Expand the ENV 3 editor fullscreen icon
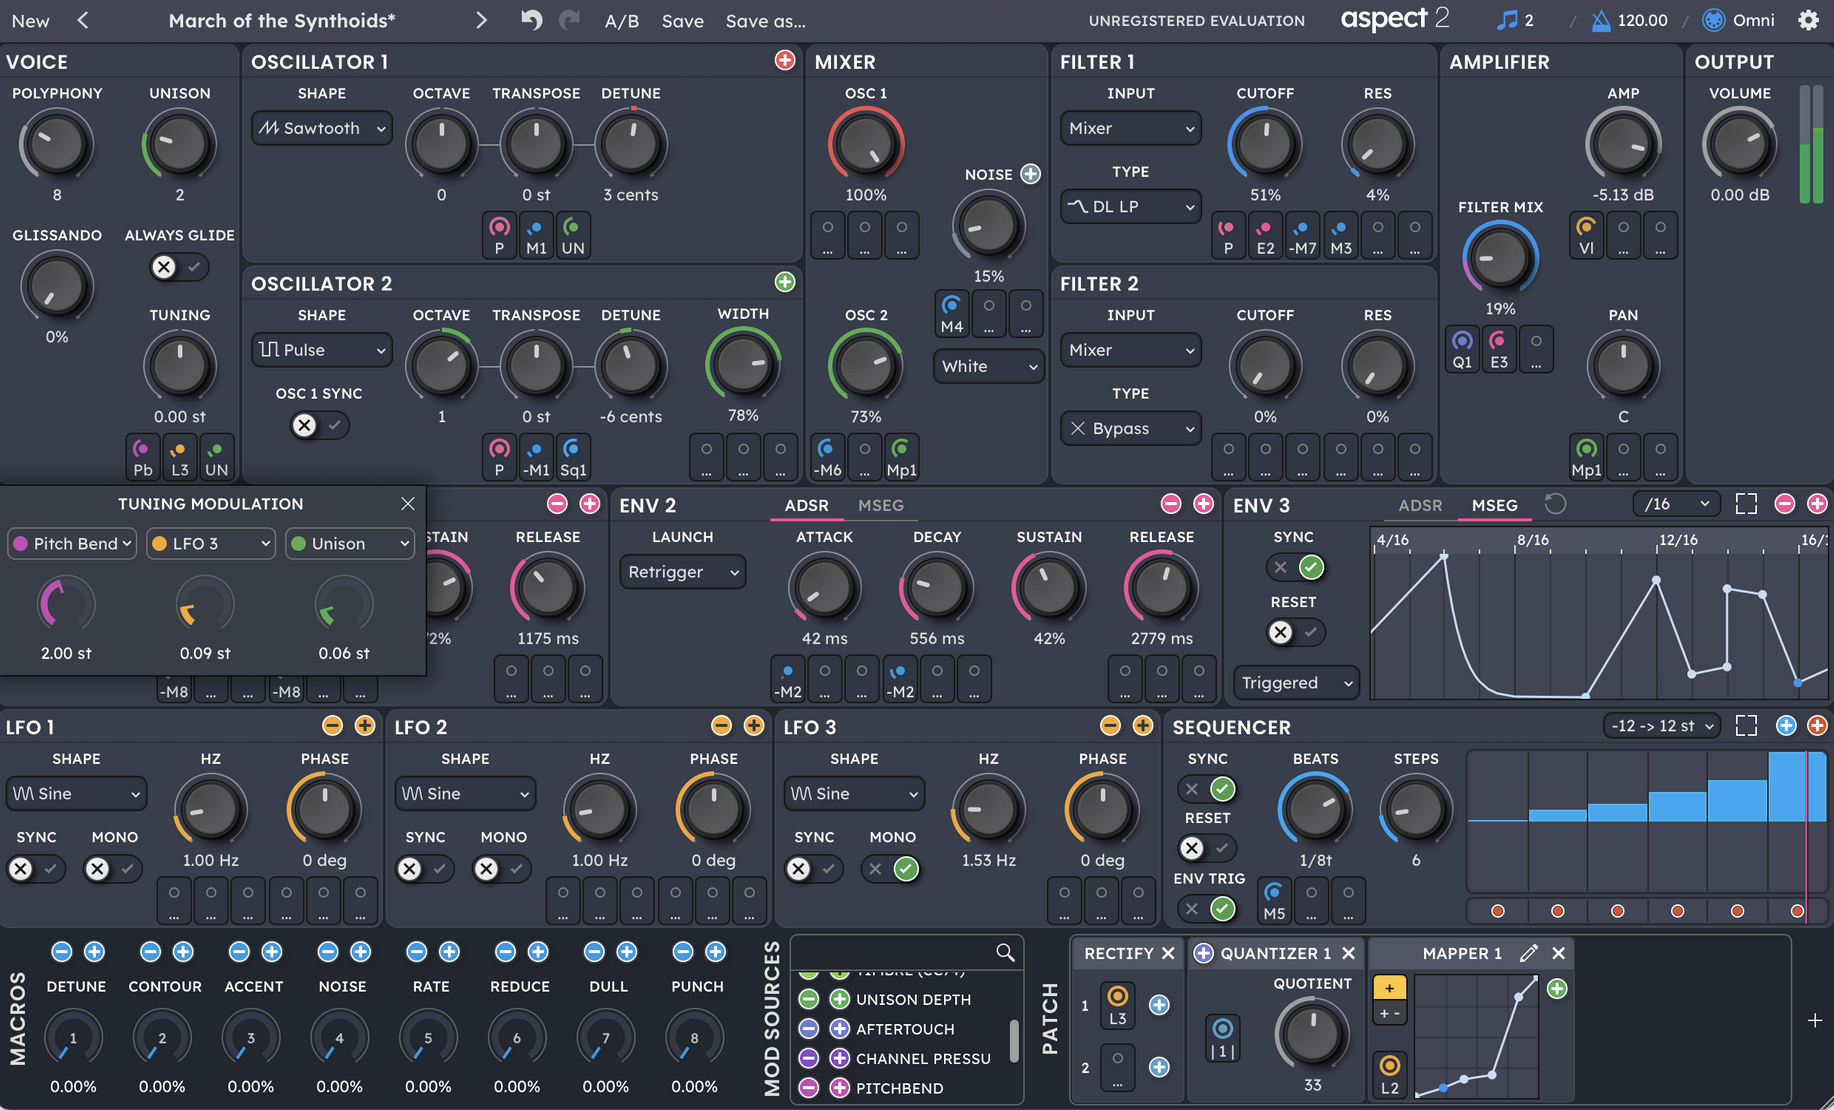Image resolution: width=1834 pixels, height=1110 pixels. (x=1746, y=504)
